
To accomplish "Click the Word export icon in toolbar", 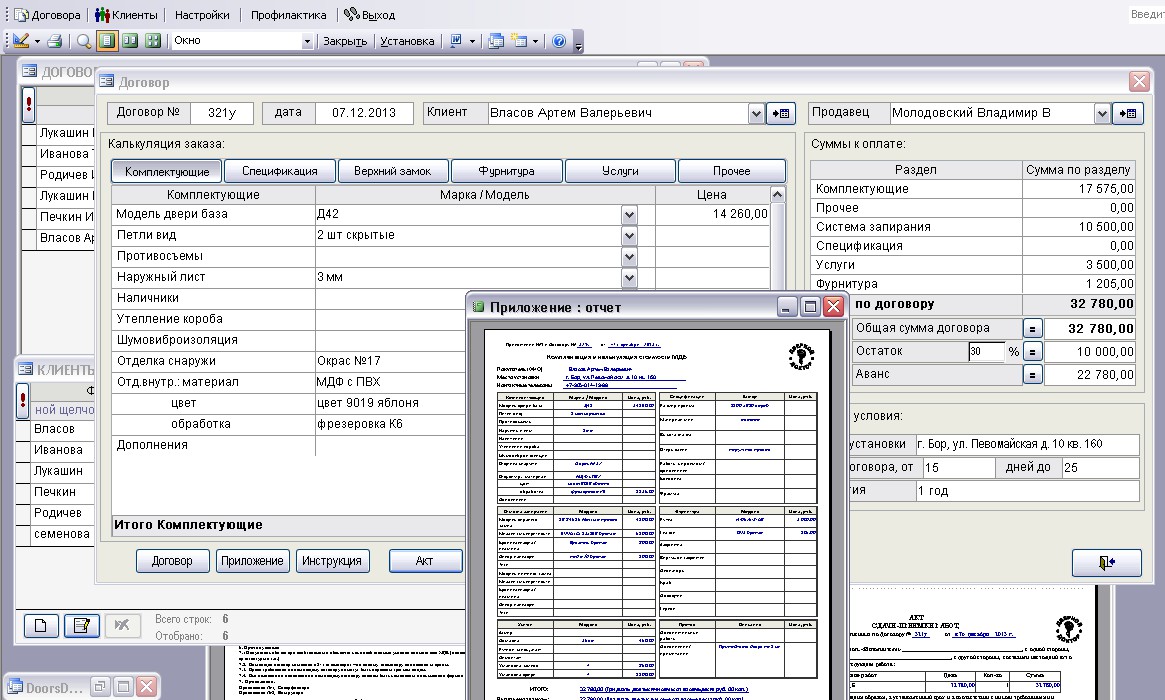I will click(456, 41).
